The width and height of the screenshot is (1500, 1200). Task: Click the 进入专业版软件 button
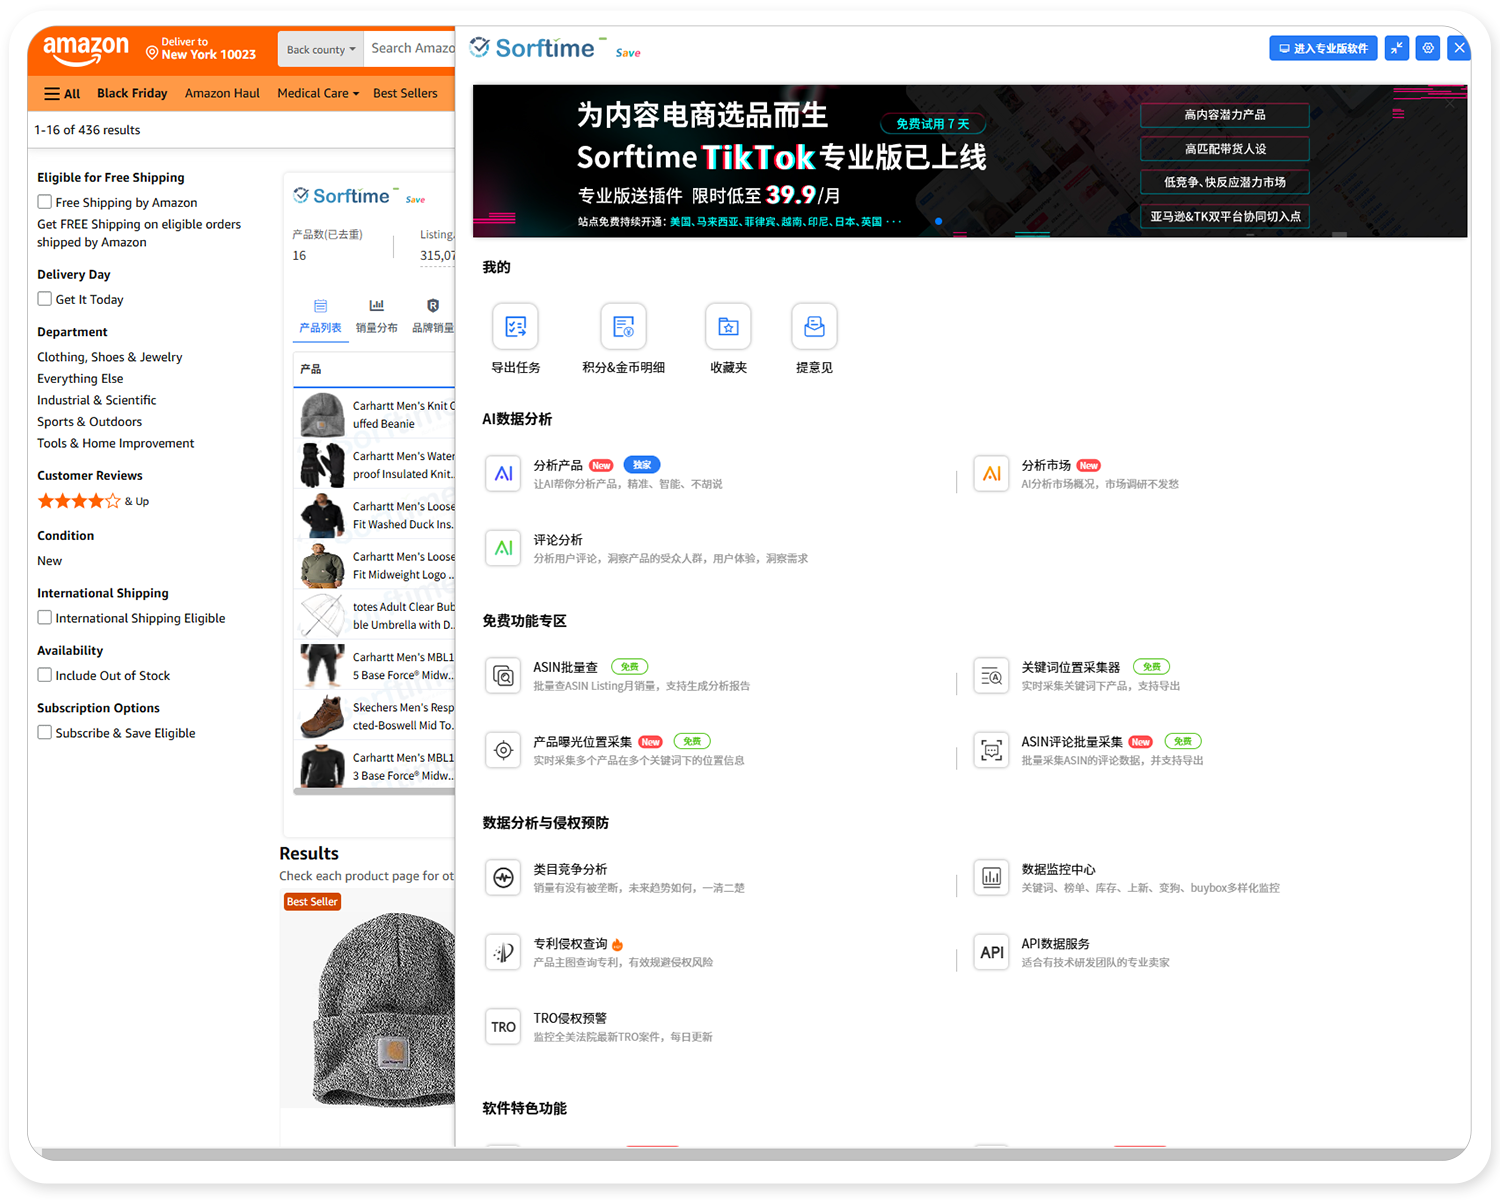tap(1322, 47)
